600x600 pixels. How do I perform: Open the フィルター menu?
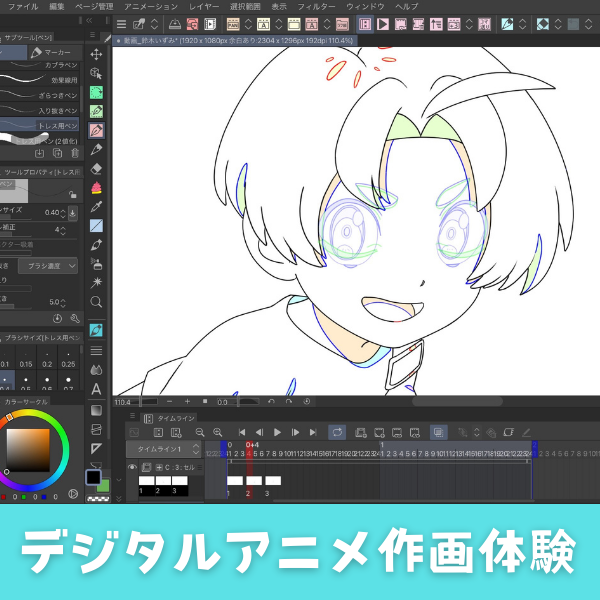[x=316, y=6]
